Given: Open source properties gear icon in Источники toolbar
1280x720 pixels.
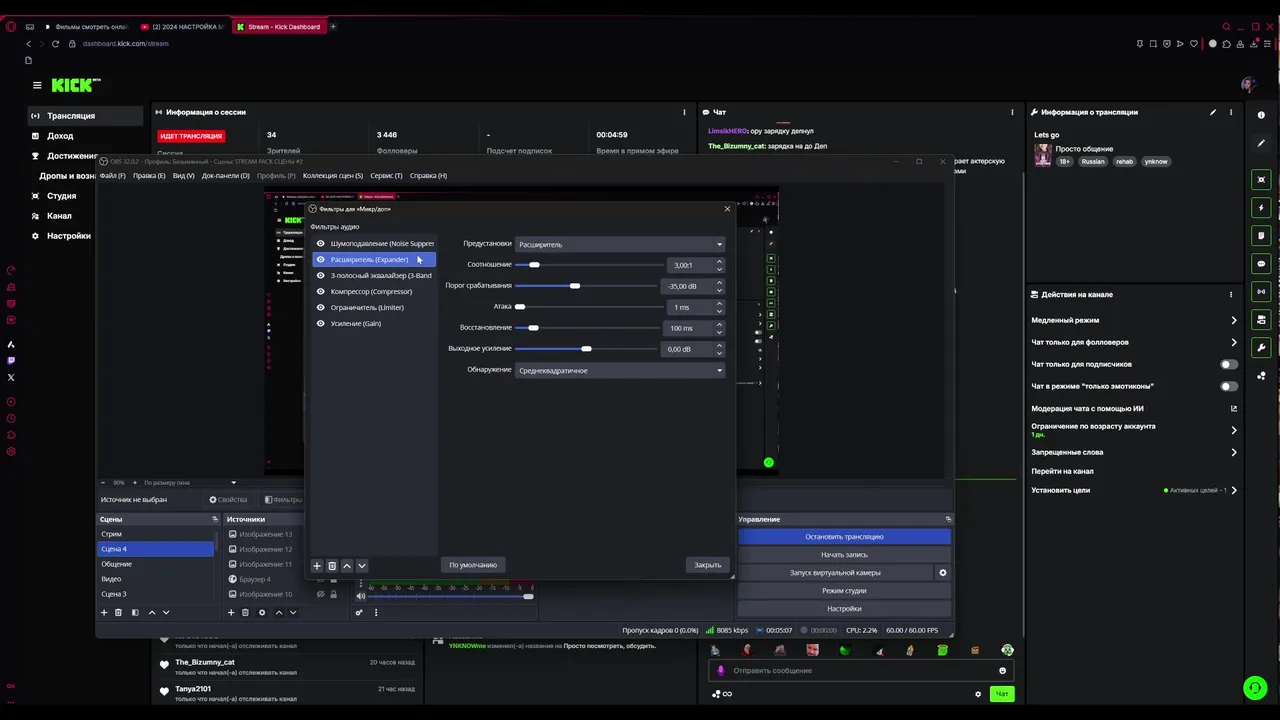Looking at the screenshot, I should tap(262, 612).
